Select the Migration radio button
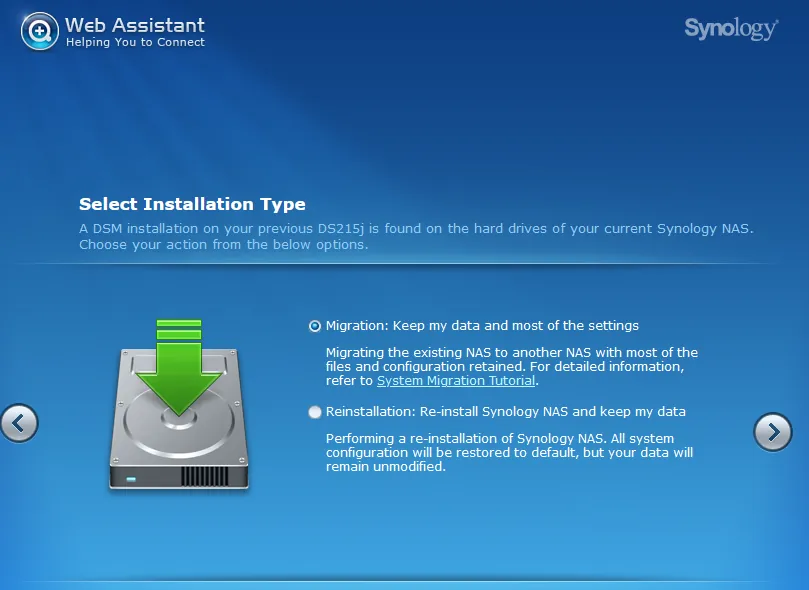Image resolution: width=809 pixels, height=590 pixels. [315, 326]
